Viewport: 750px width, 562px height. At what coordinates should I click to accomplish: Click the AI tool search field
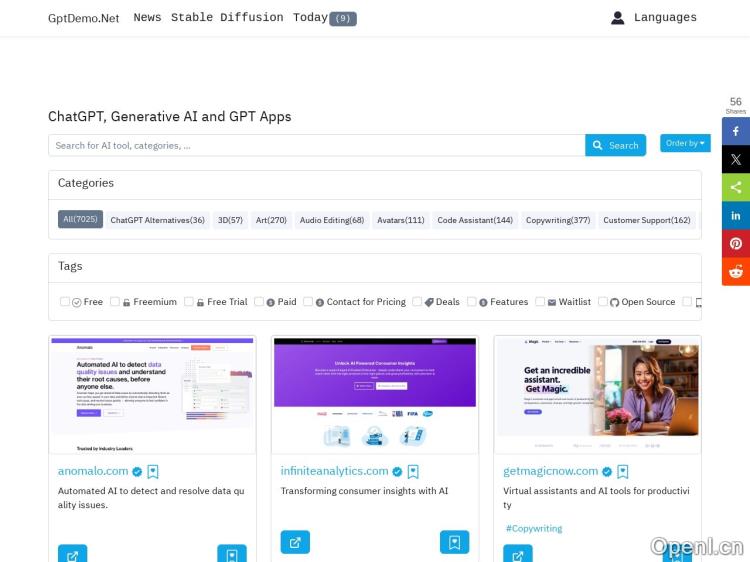316,146
